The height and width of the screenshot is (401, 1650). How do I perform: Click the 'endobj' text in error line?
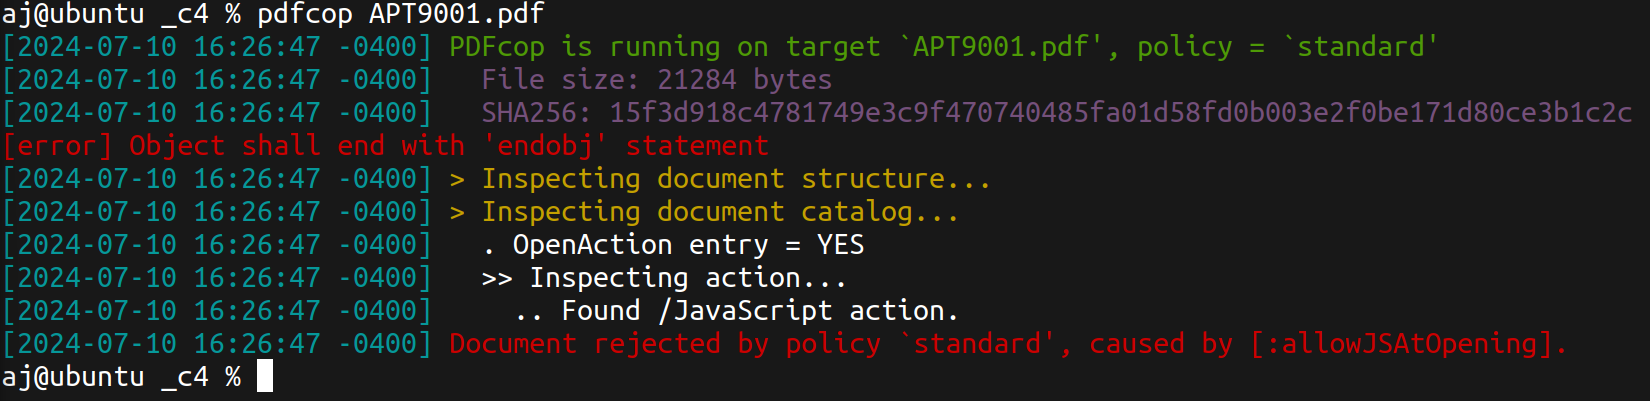545,146
